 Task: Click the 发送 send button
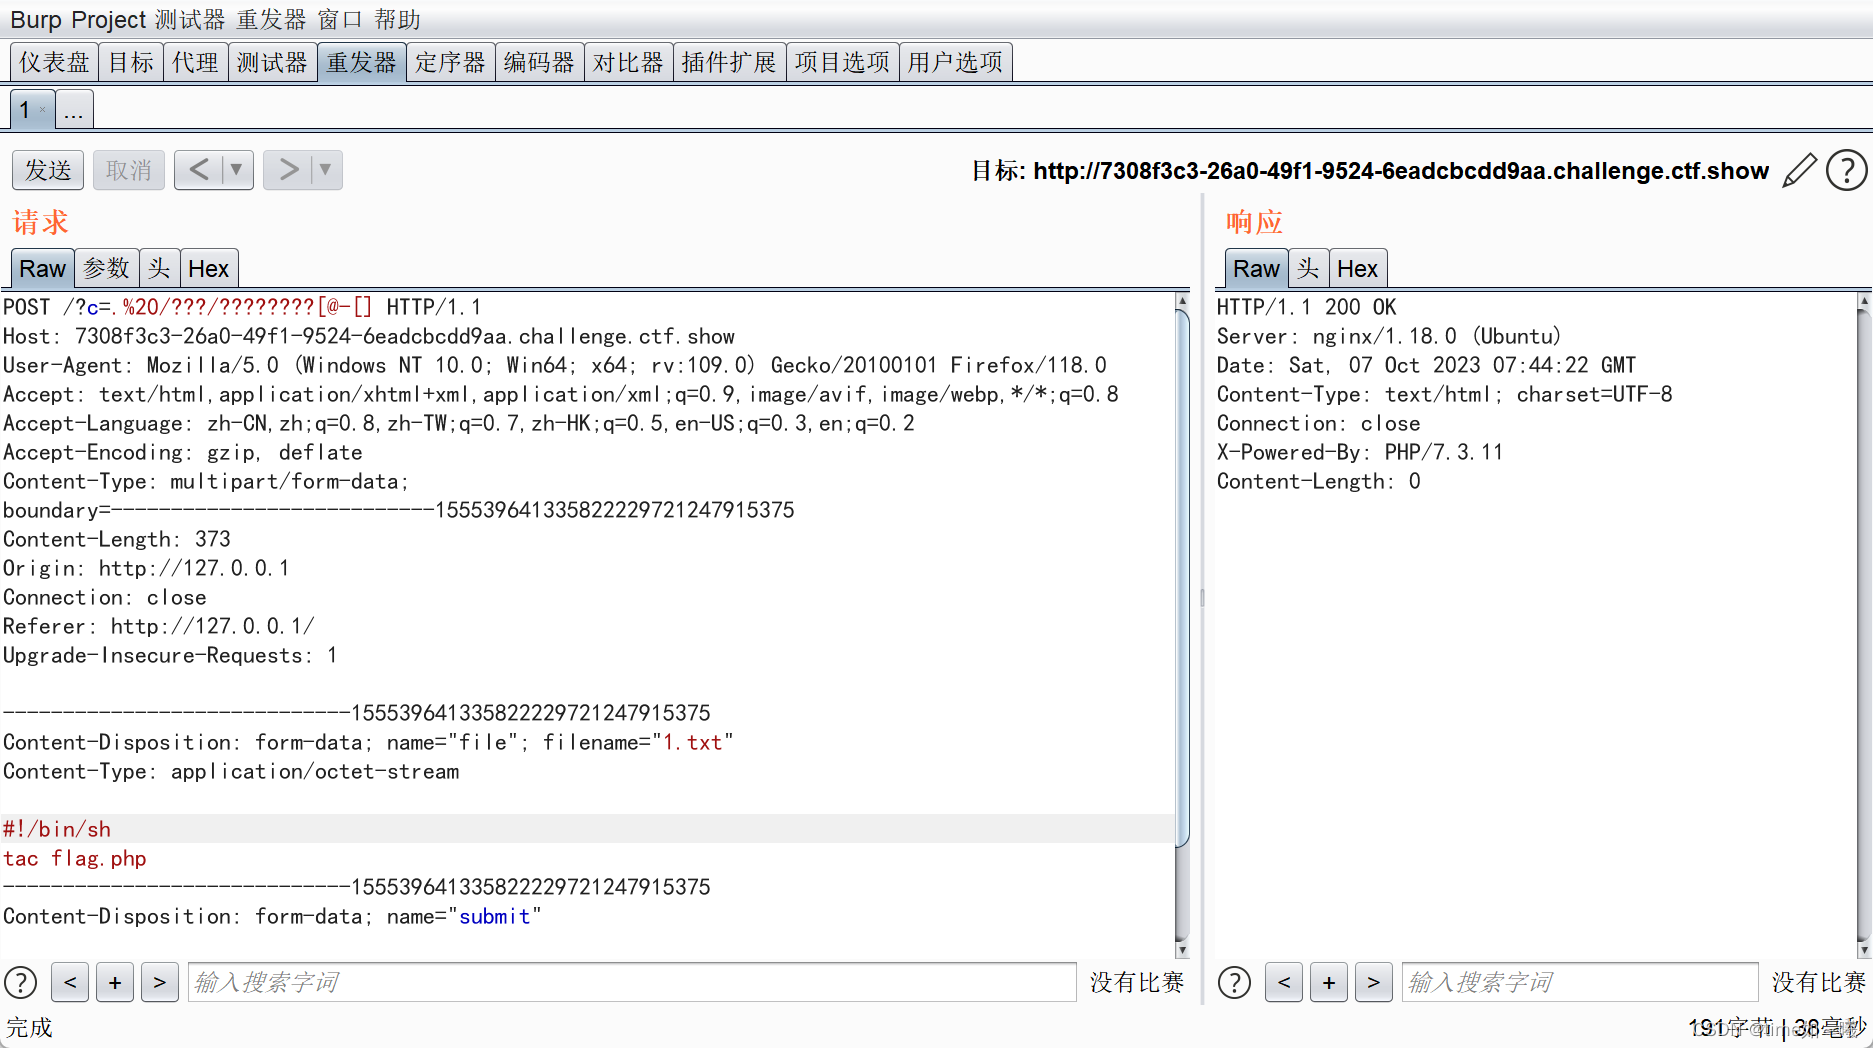coord(48,170)
